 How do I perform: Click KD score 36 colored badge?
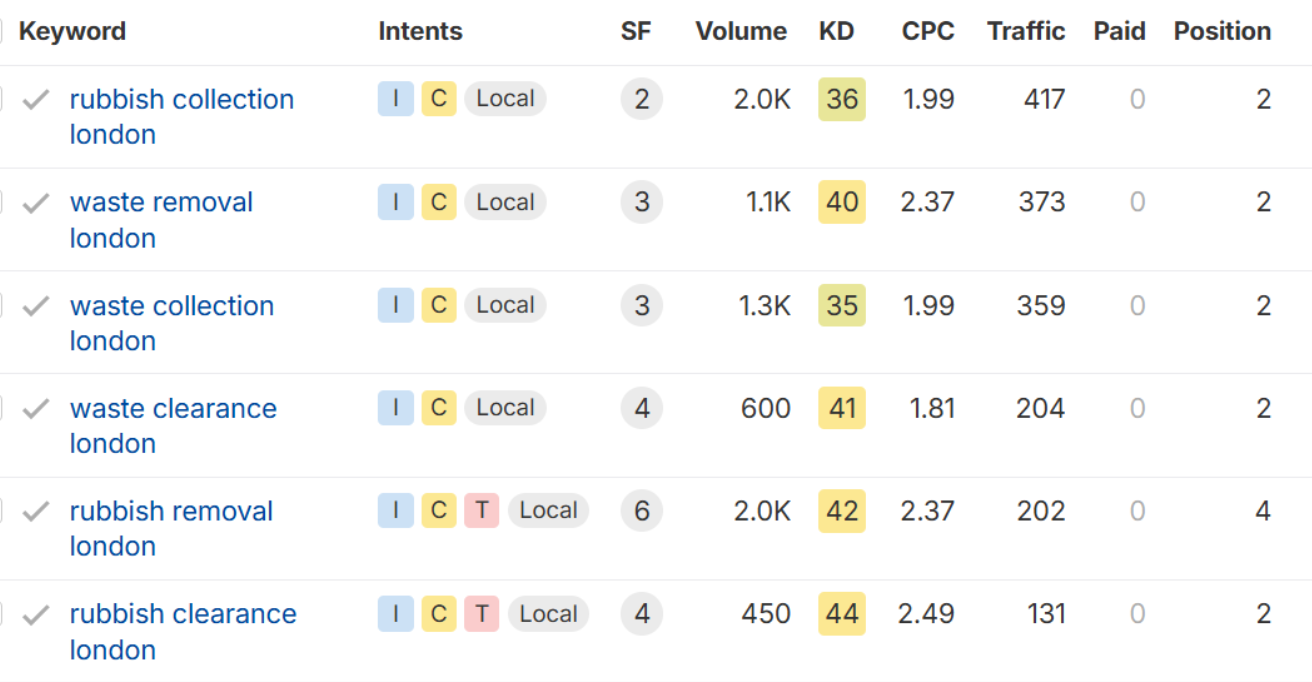842,99
